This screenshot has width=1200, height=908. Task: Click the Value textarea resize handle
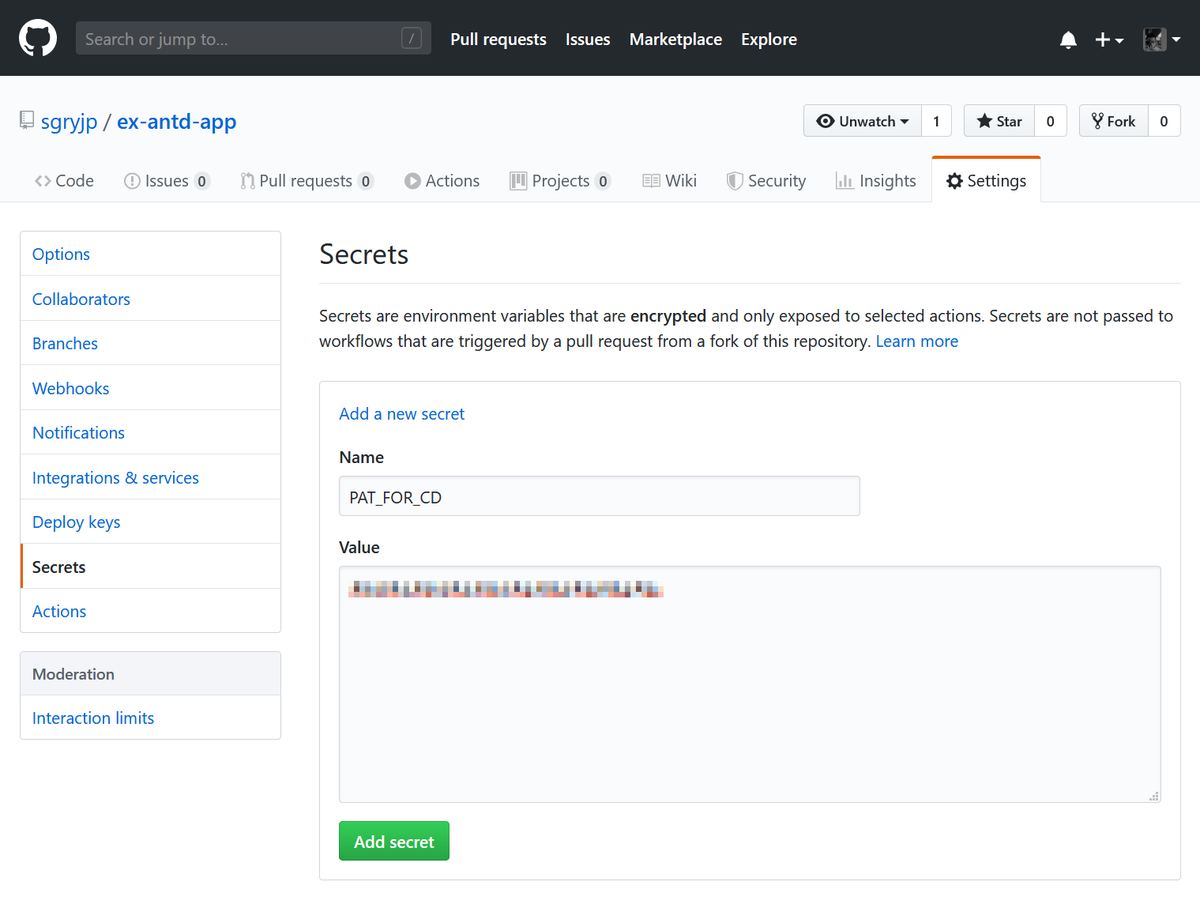click(1154, 796)
